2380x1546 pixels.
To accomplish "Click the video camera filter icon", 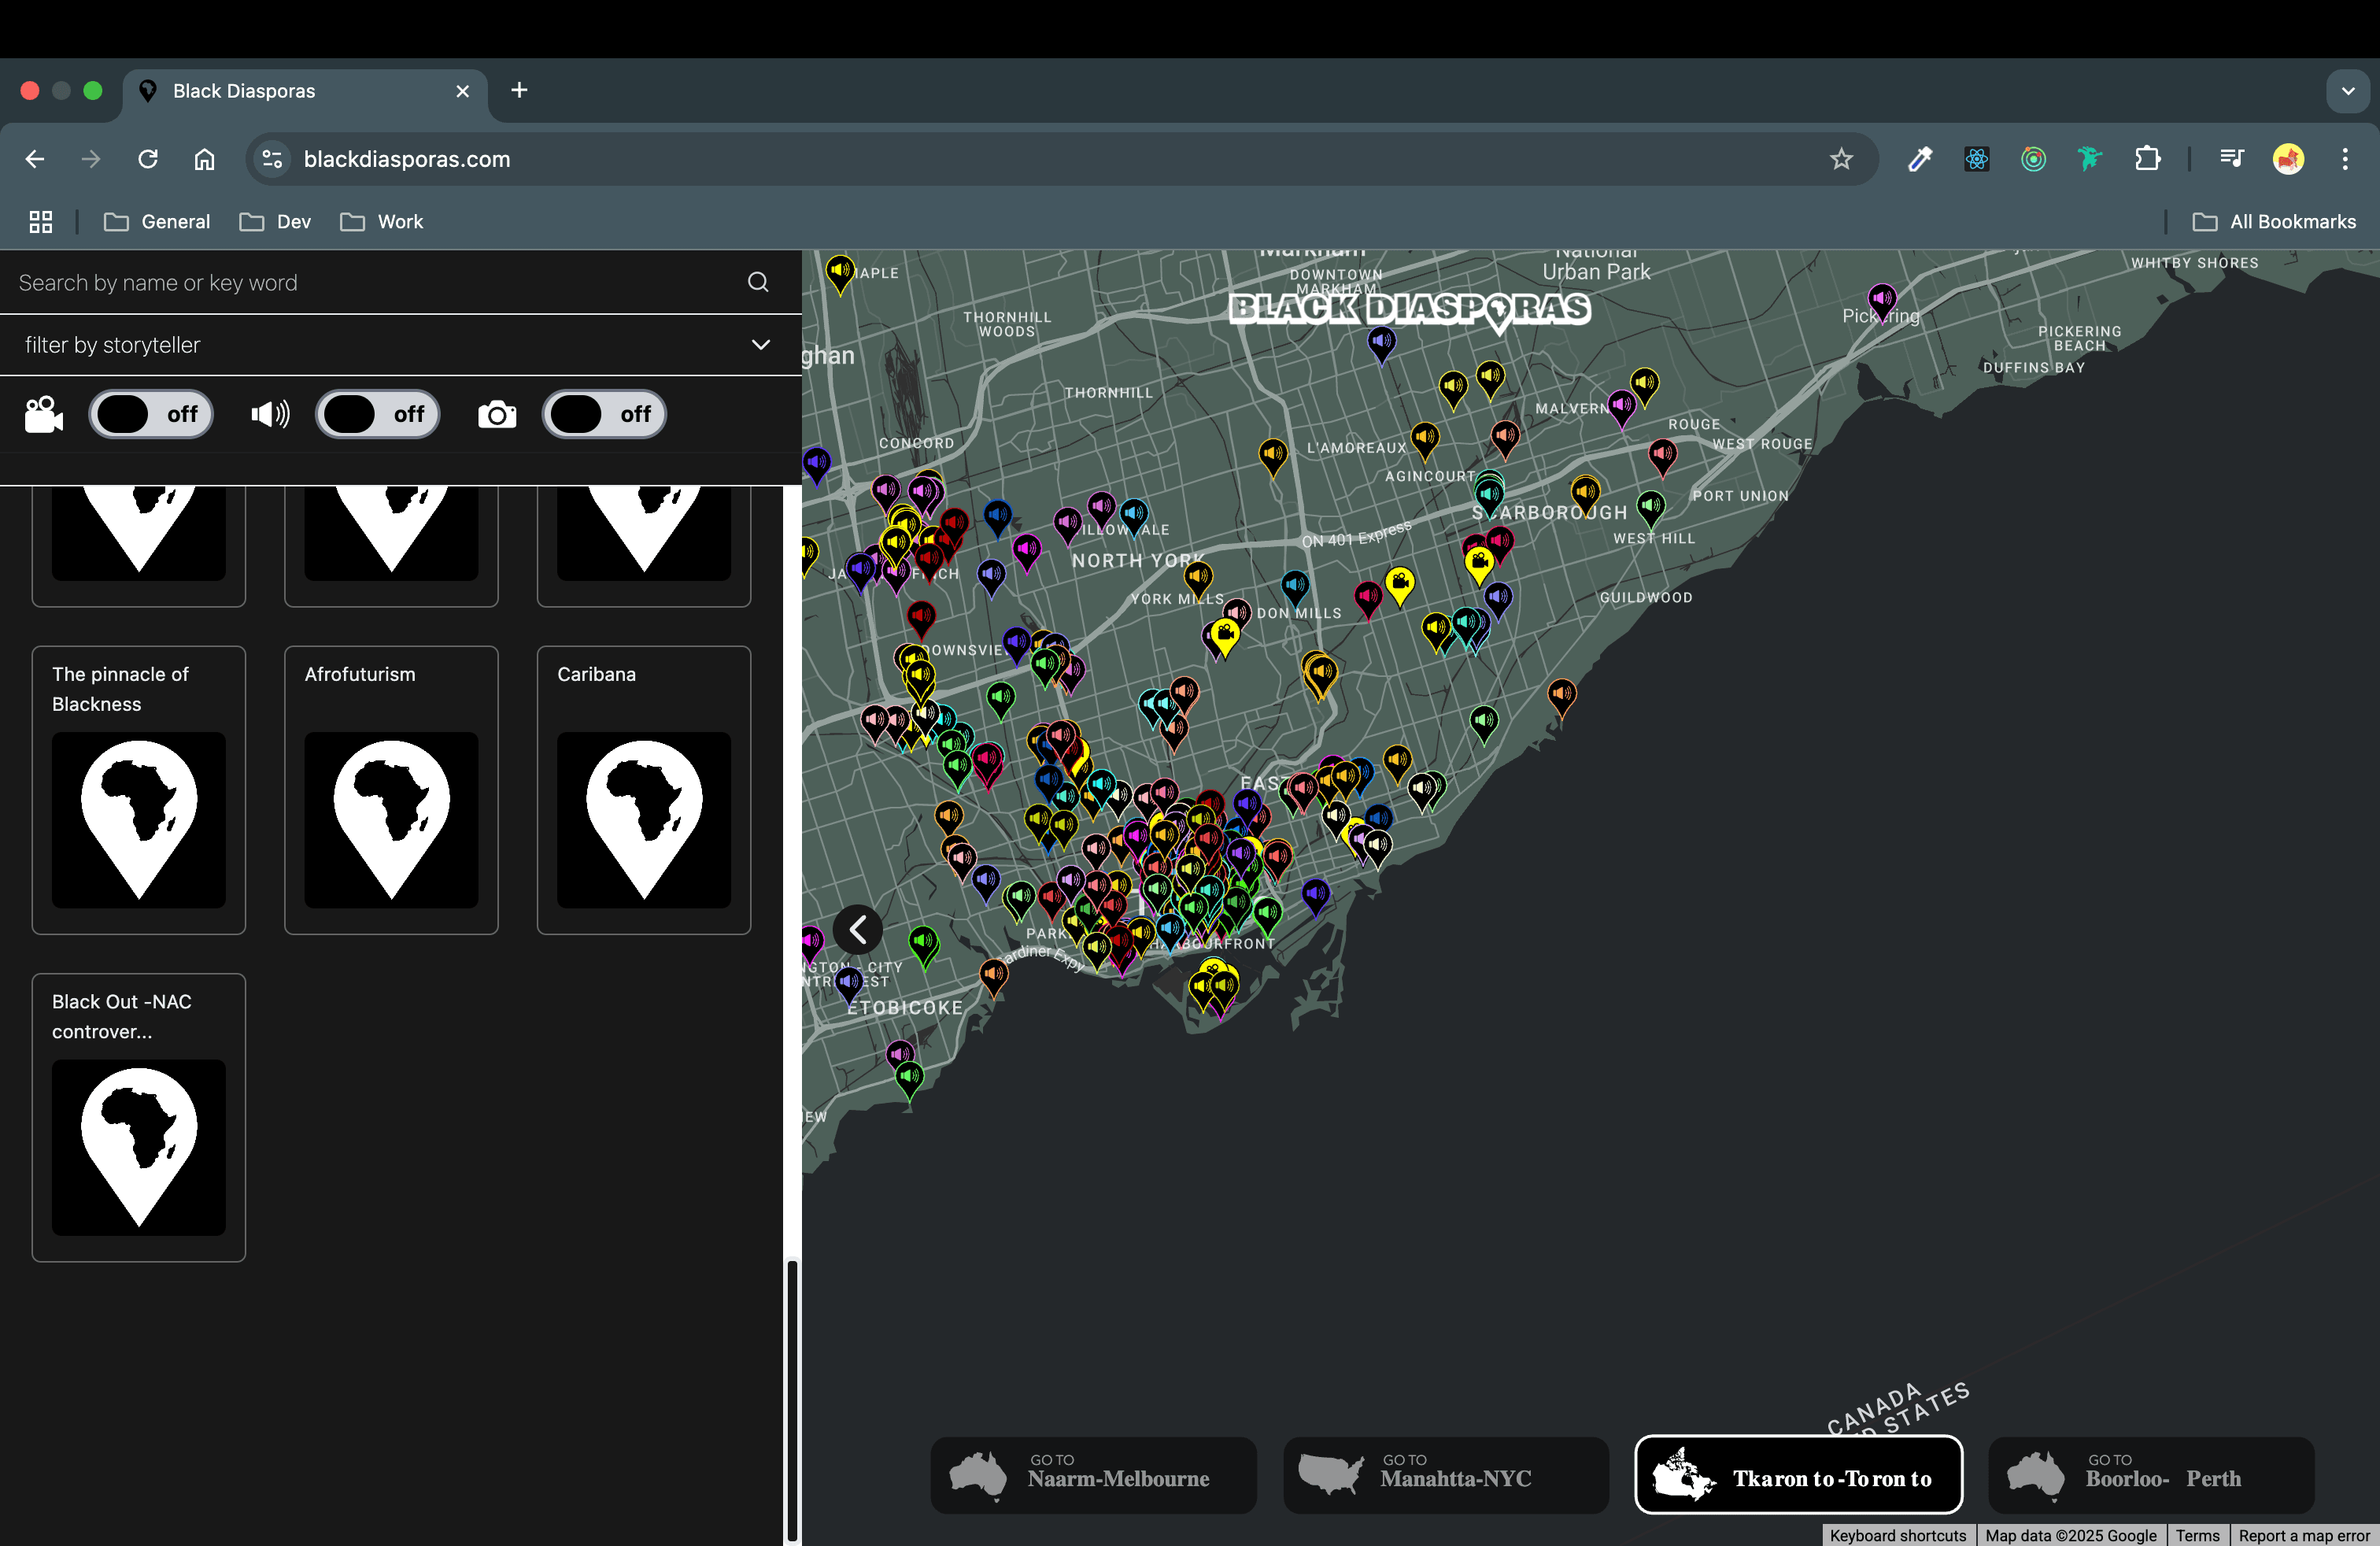I will click(x=44, y=414).
